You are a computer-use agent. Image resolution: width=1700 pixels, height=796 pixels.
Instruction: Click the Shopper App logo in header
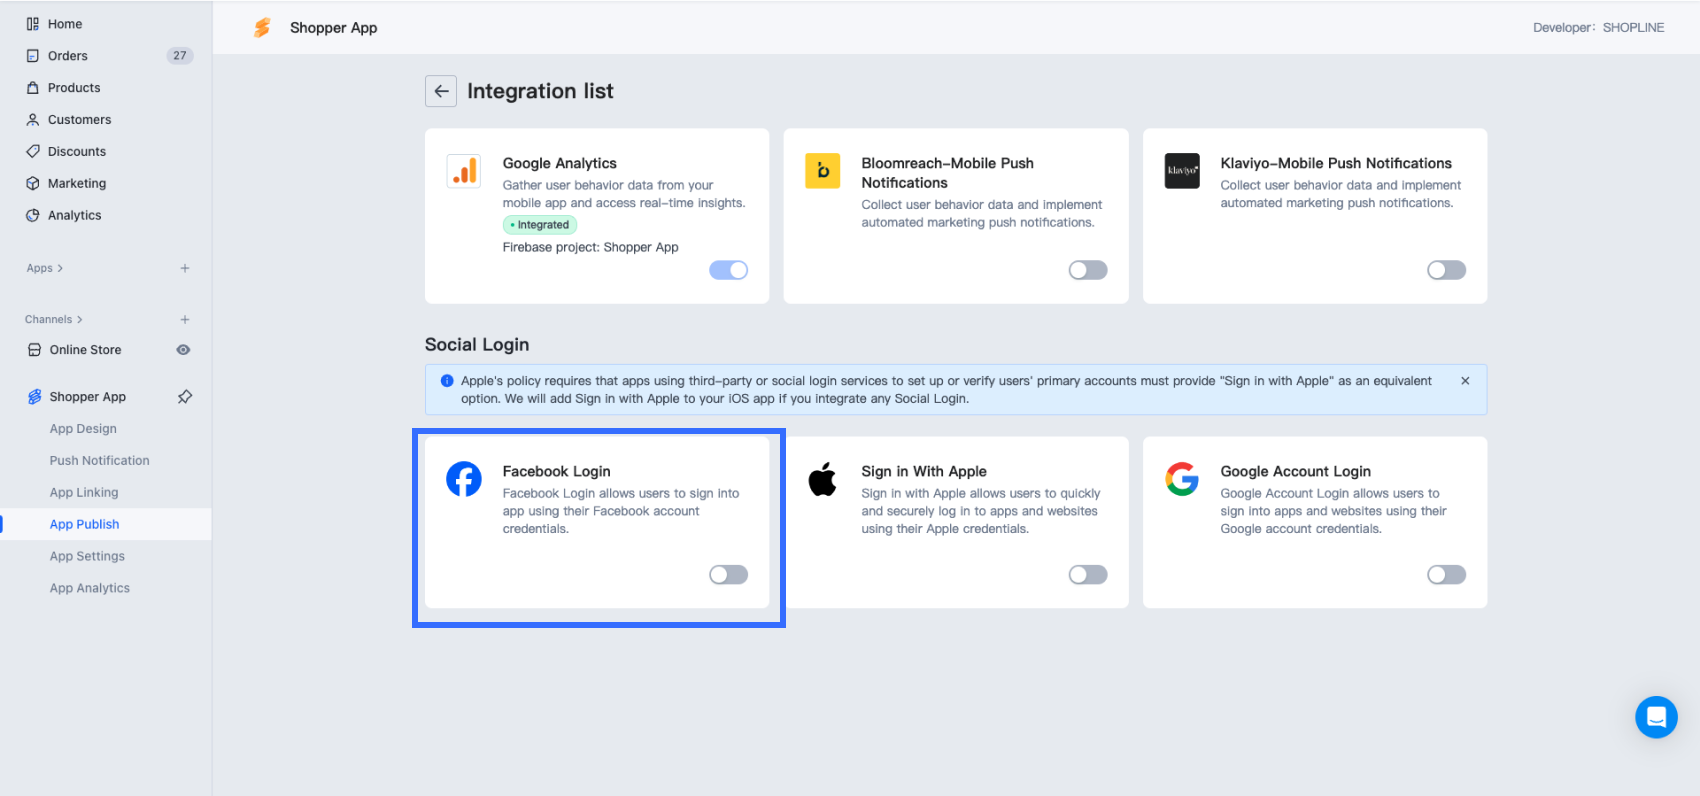tap(262, 28)
